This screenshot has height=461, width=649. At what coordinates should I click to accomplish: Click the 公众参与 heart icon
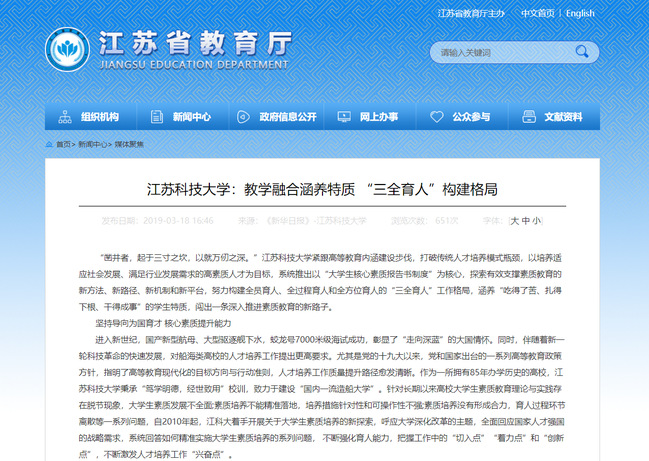tap(437, 117)
